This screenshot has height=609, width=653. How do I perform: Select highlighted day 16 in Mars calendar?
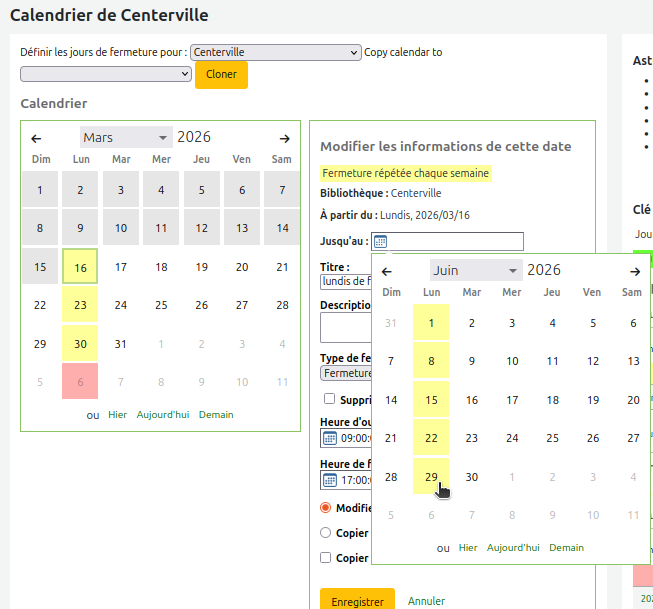80,267
